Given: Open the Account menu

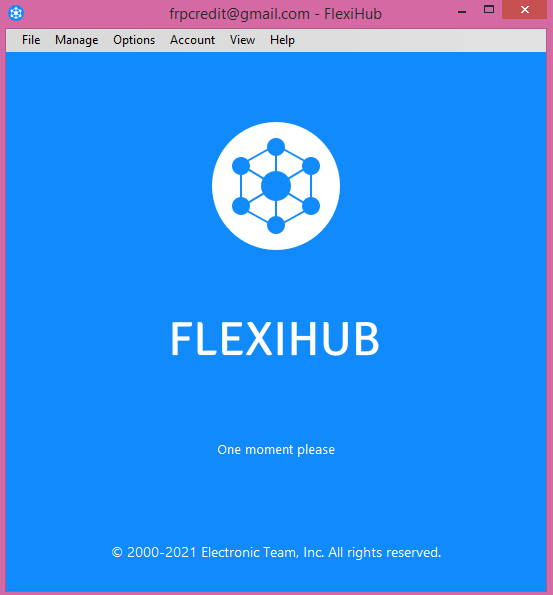Looking at the screenshot, I should pyautogui.click(x=192, y=40).
